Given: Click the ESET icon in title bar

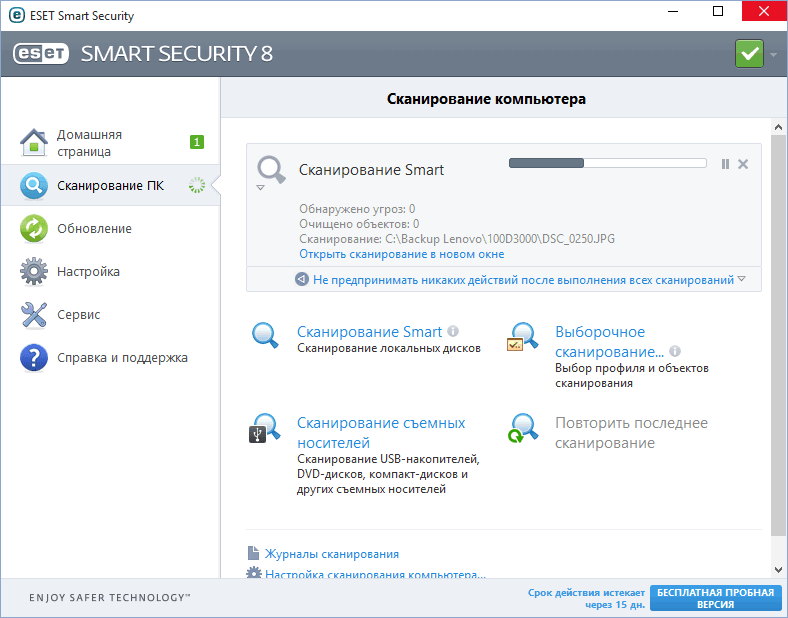Looking at the screenshot, I should pos(17,15).
